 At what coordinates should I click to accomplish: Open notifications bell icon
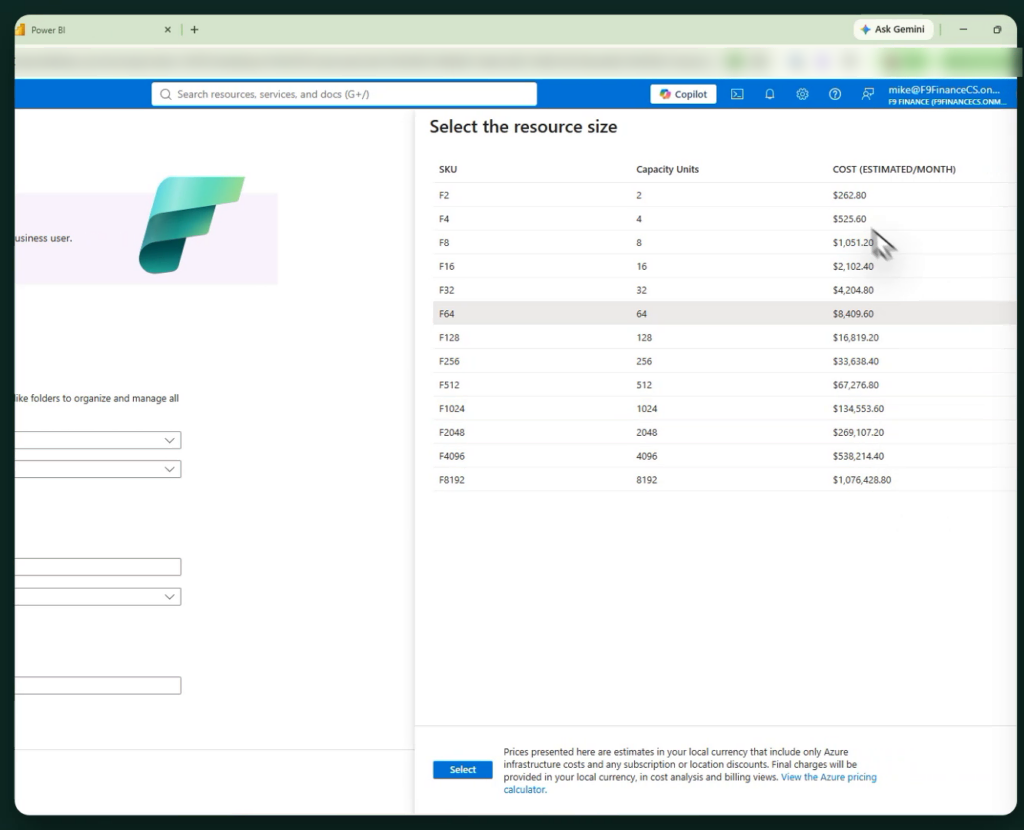(769, 94)
